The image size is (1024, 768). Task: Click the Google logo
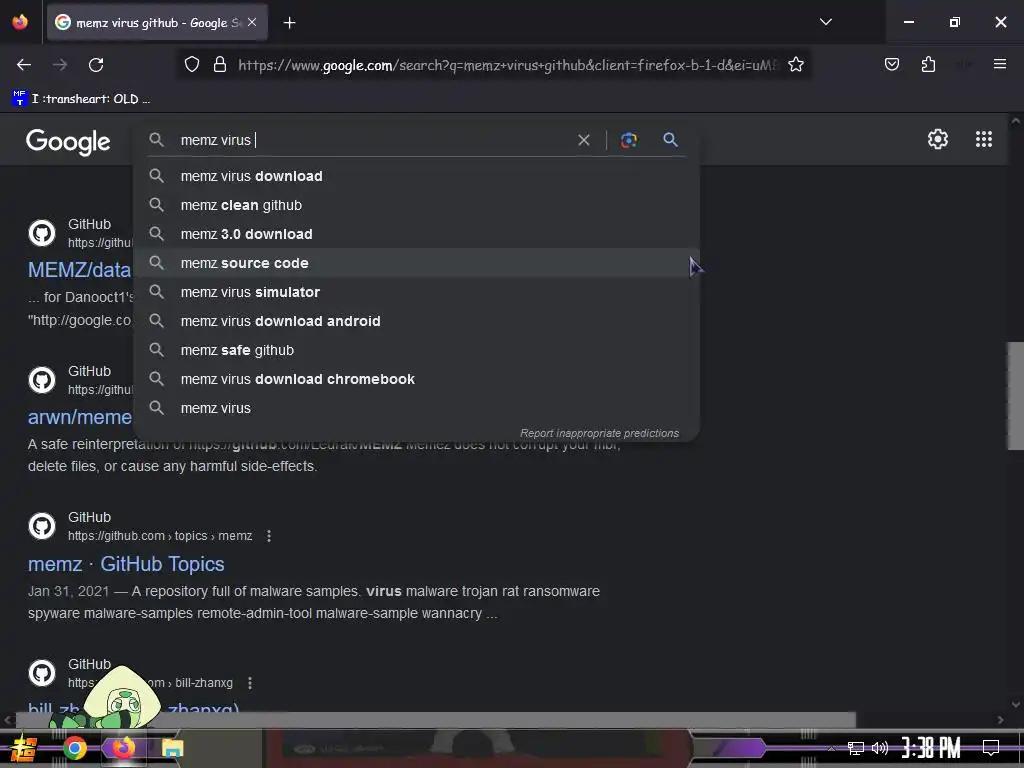(x=69, y=141)
